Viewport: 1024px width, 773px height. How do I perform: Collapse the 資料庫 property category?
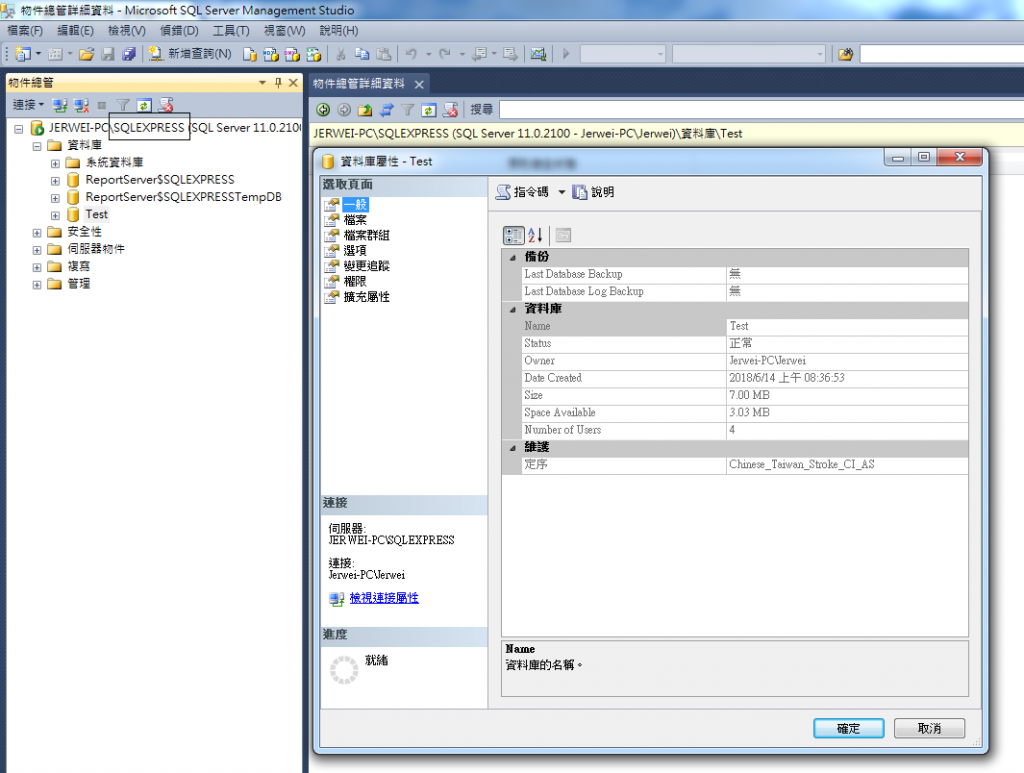[513, 309]
